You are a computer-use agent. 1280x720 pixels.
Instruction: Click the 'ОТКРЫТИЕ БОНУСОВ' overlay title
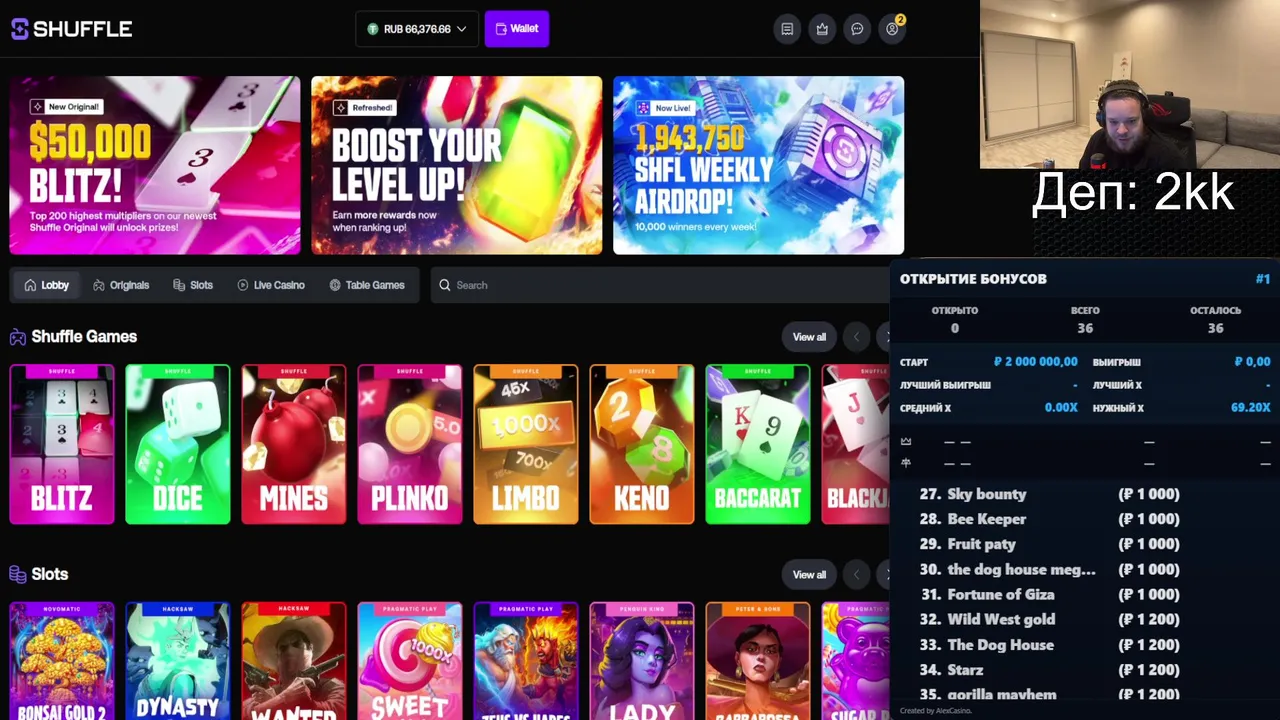coord(973,279)
